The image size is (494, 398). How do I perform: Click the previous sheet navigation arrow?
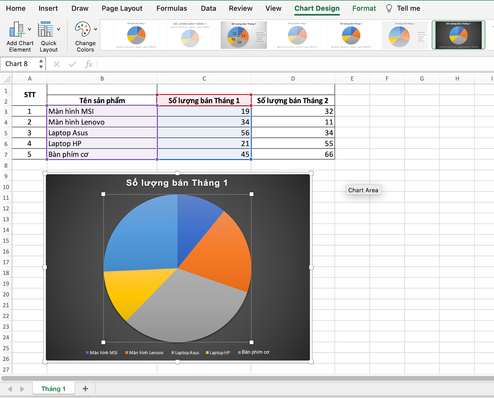(10, 389)
